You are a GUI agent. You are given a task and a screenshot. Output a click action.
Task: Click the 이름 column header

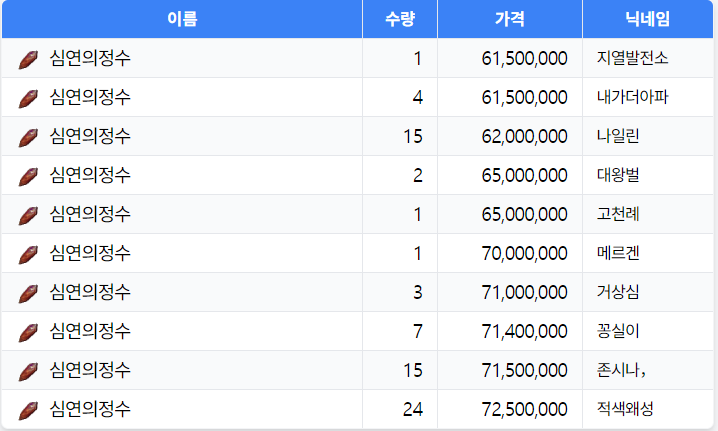182,19
